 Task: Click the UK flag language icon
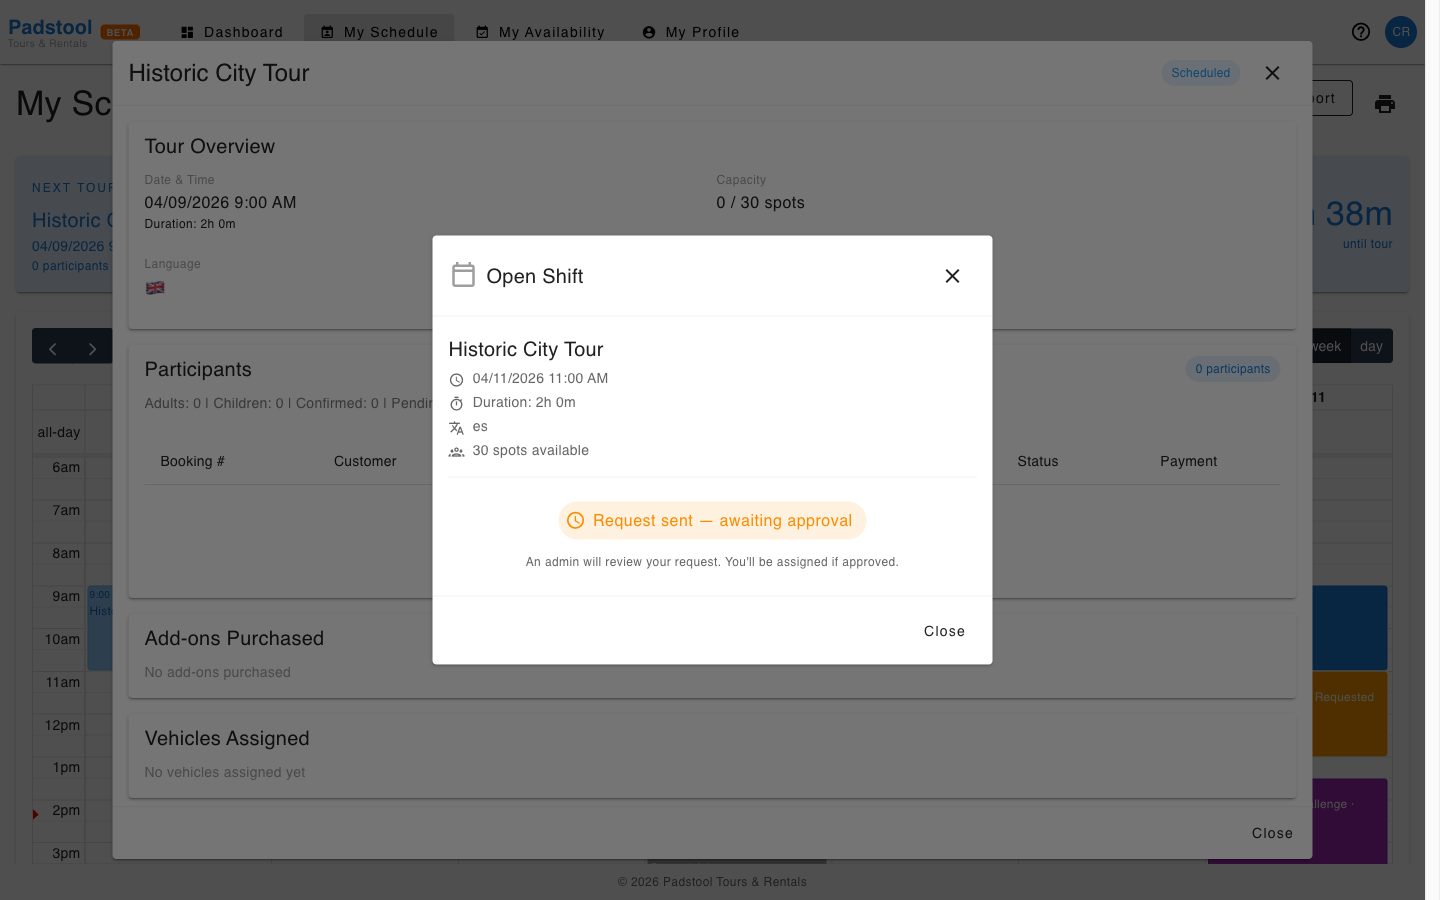pos(155,288)
